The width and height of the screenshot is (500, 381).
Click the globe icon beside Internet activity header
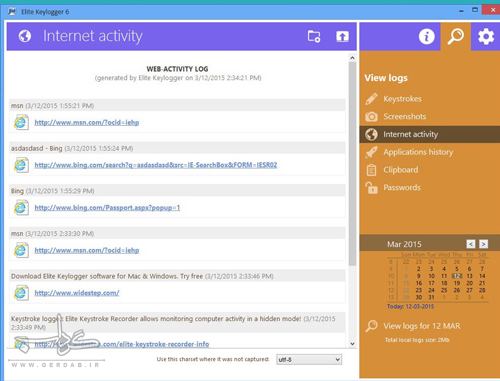click(25, 36)
